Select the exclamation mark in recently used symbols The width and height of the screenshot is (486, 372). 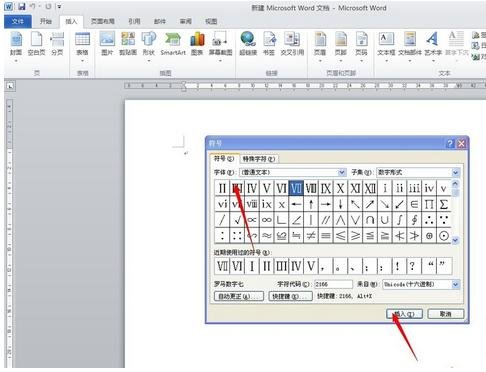[397, 266]
